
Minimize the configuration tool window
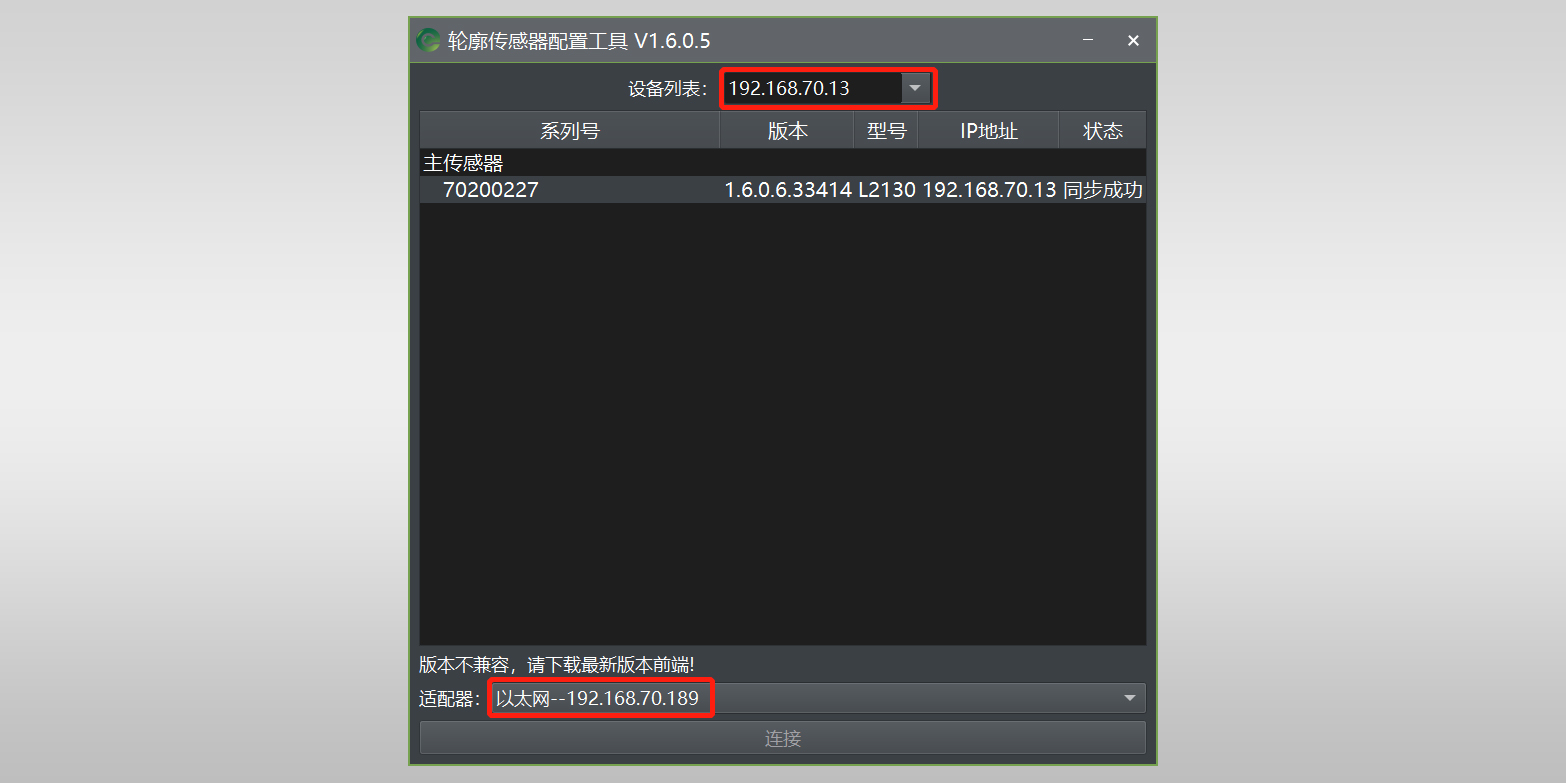point(1087,40)
